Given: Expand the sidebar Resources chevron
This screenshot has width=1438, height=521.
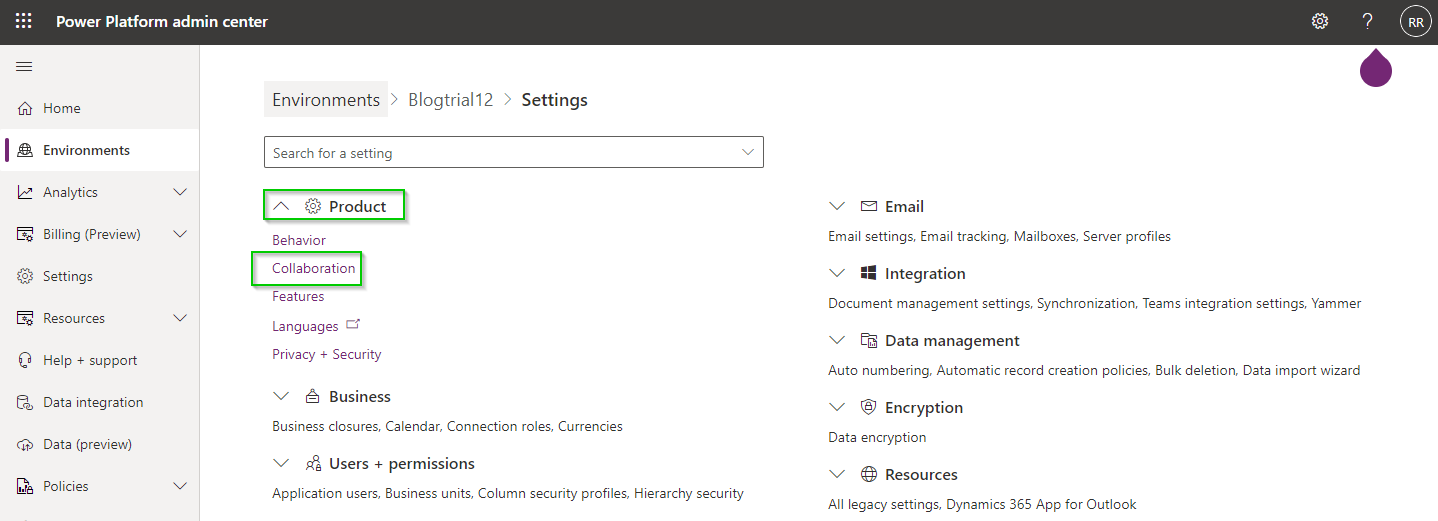Looking at the screenshot, I should (x=180, y=318).
